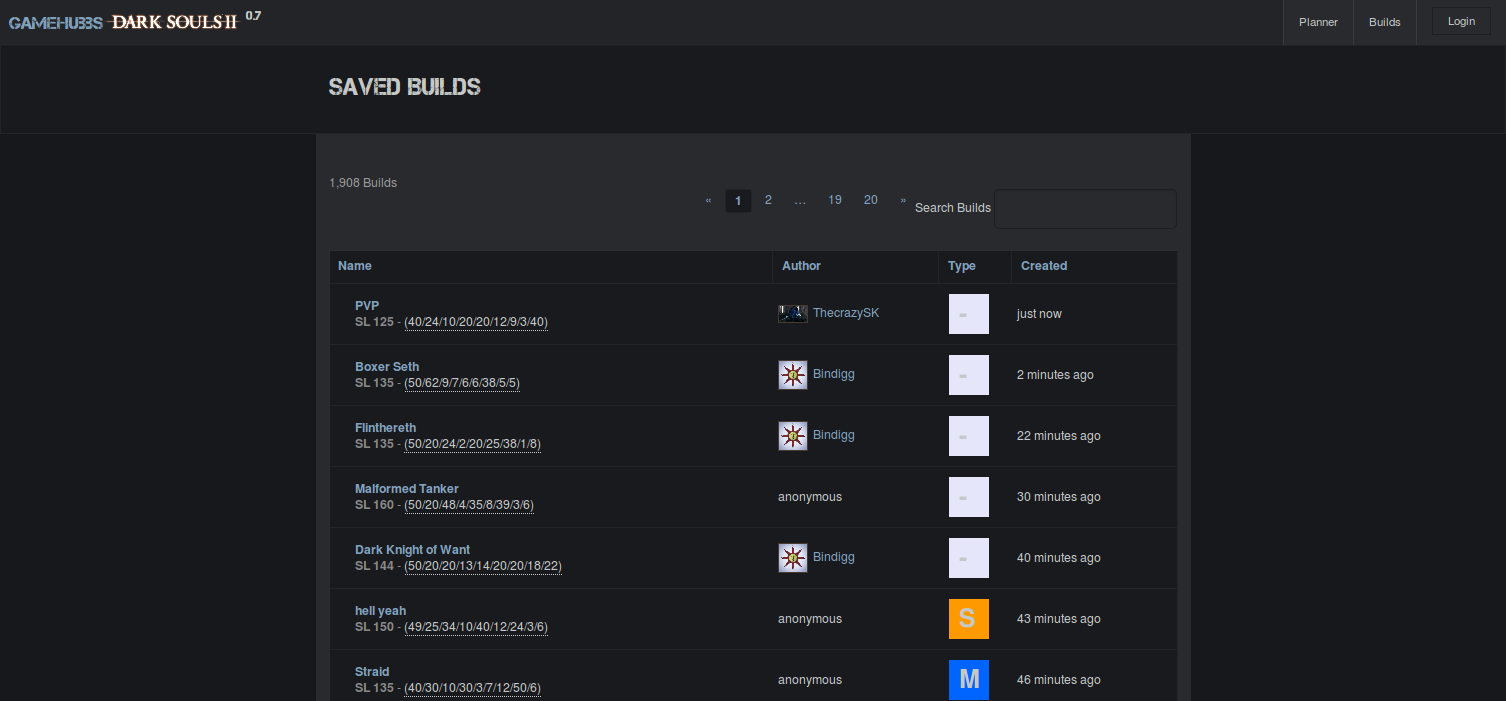The height and width of the screenshot is (701, 1506).
Task: Click the previous page « arrow
Action: 708,200
